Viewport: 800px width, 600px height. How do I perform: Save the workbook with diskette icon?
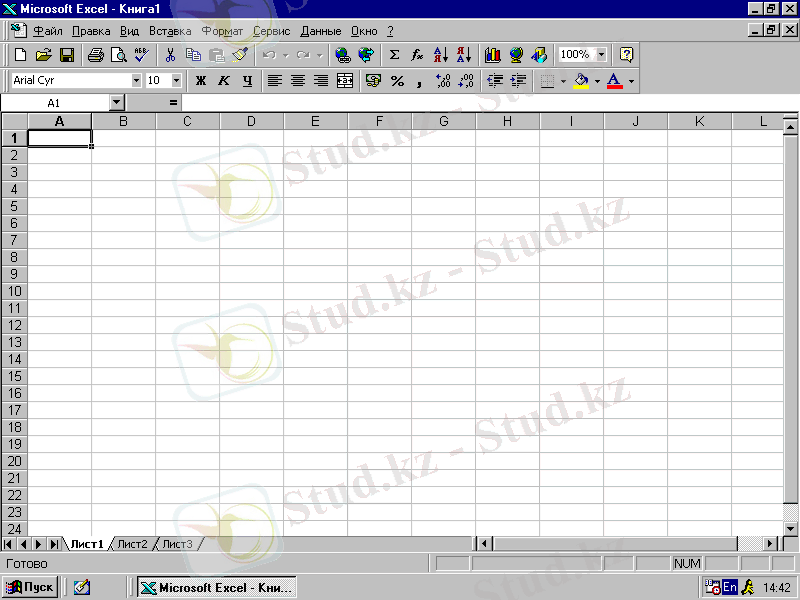[67, 55]
